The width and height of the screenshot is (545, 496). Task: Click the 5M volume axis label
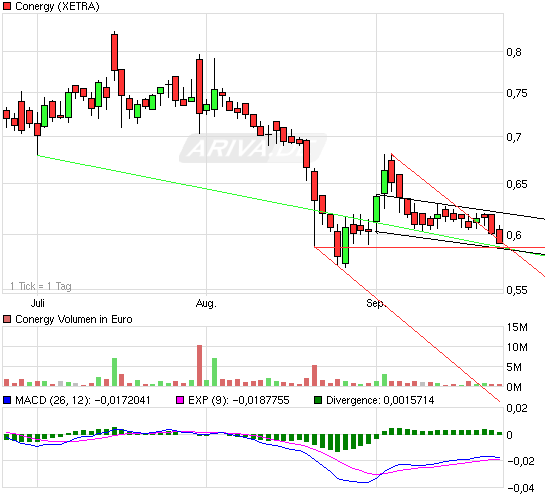click(514, 367)
